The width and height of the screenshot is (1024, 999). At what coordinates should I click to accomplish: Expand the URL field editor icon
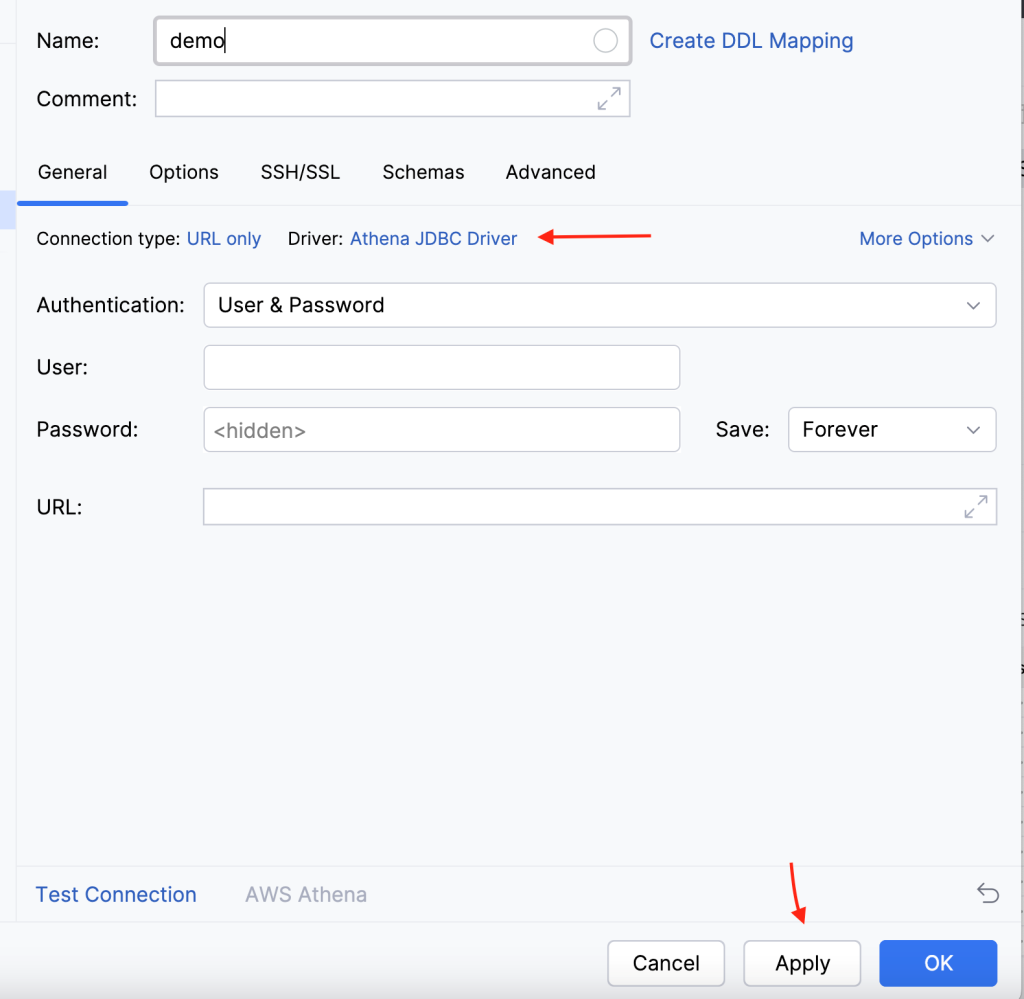pos(976,507)
